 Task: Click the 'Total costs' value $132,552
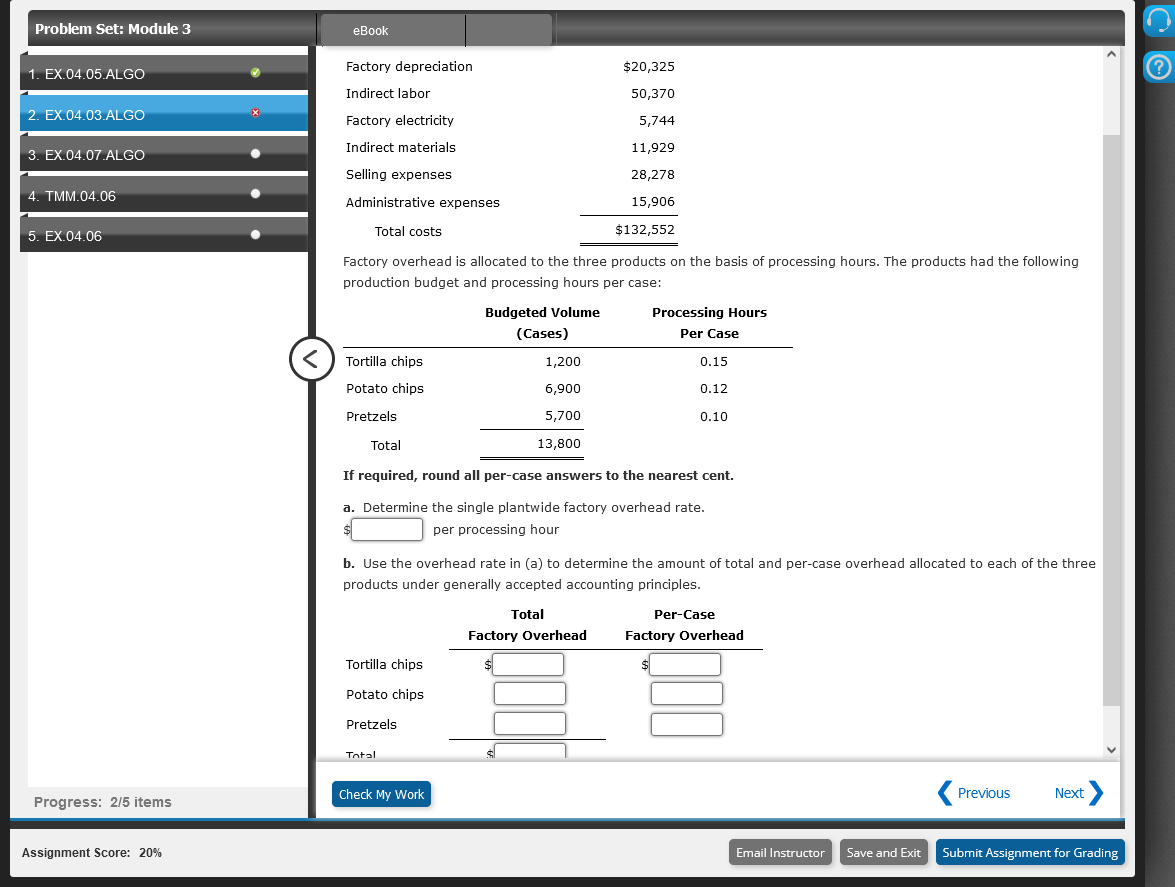(644, 230)
